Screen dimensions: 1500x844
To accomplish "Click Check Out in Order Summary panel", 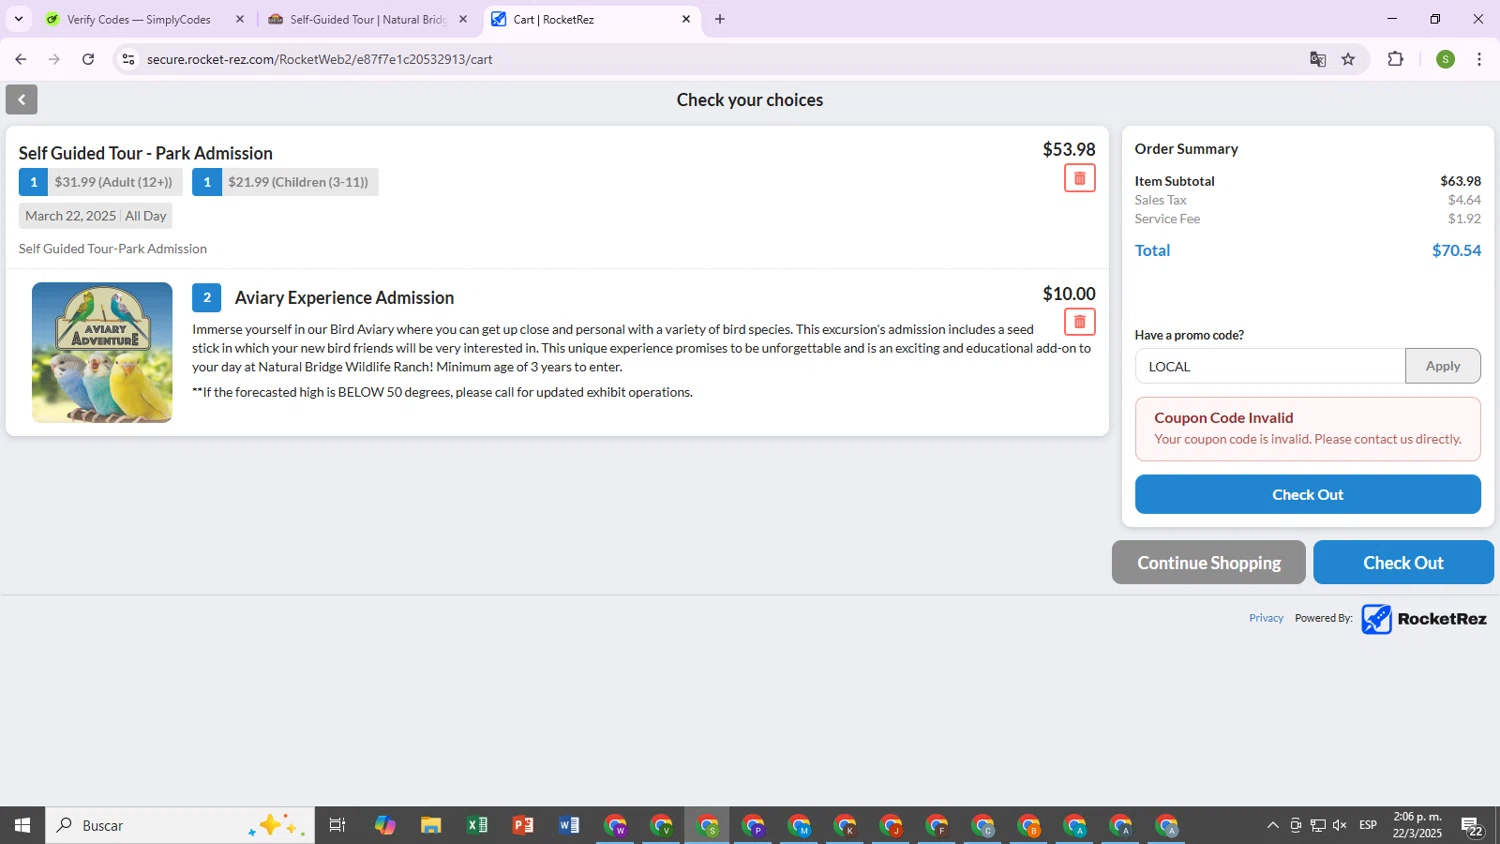I will click(x=1307, y=494).
